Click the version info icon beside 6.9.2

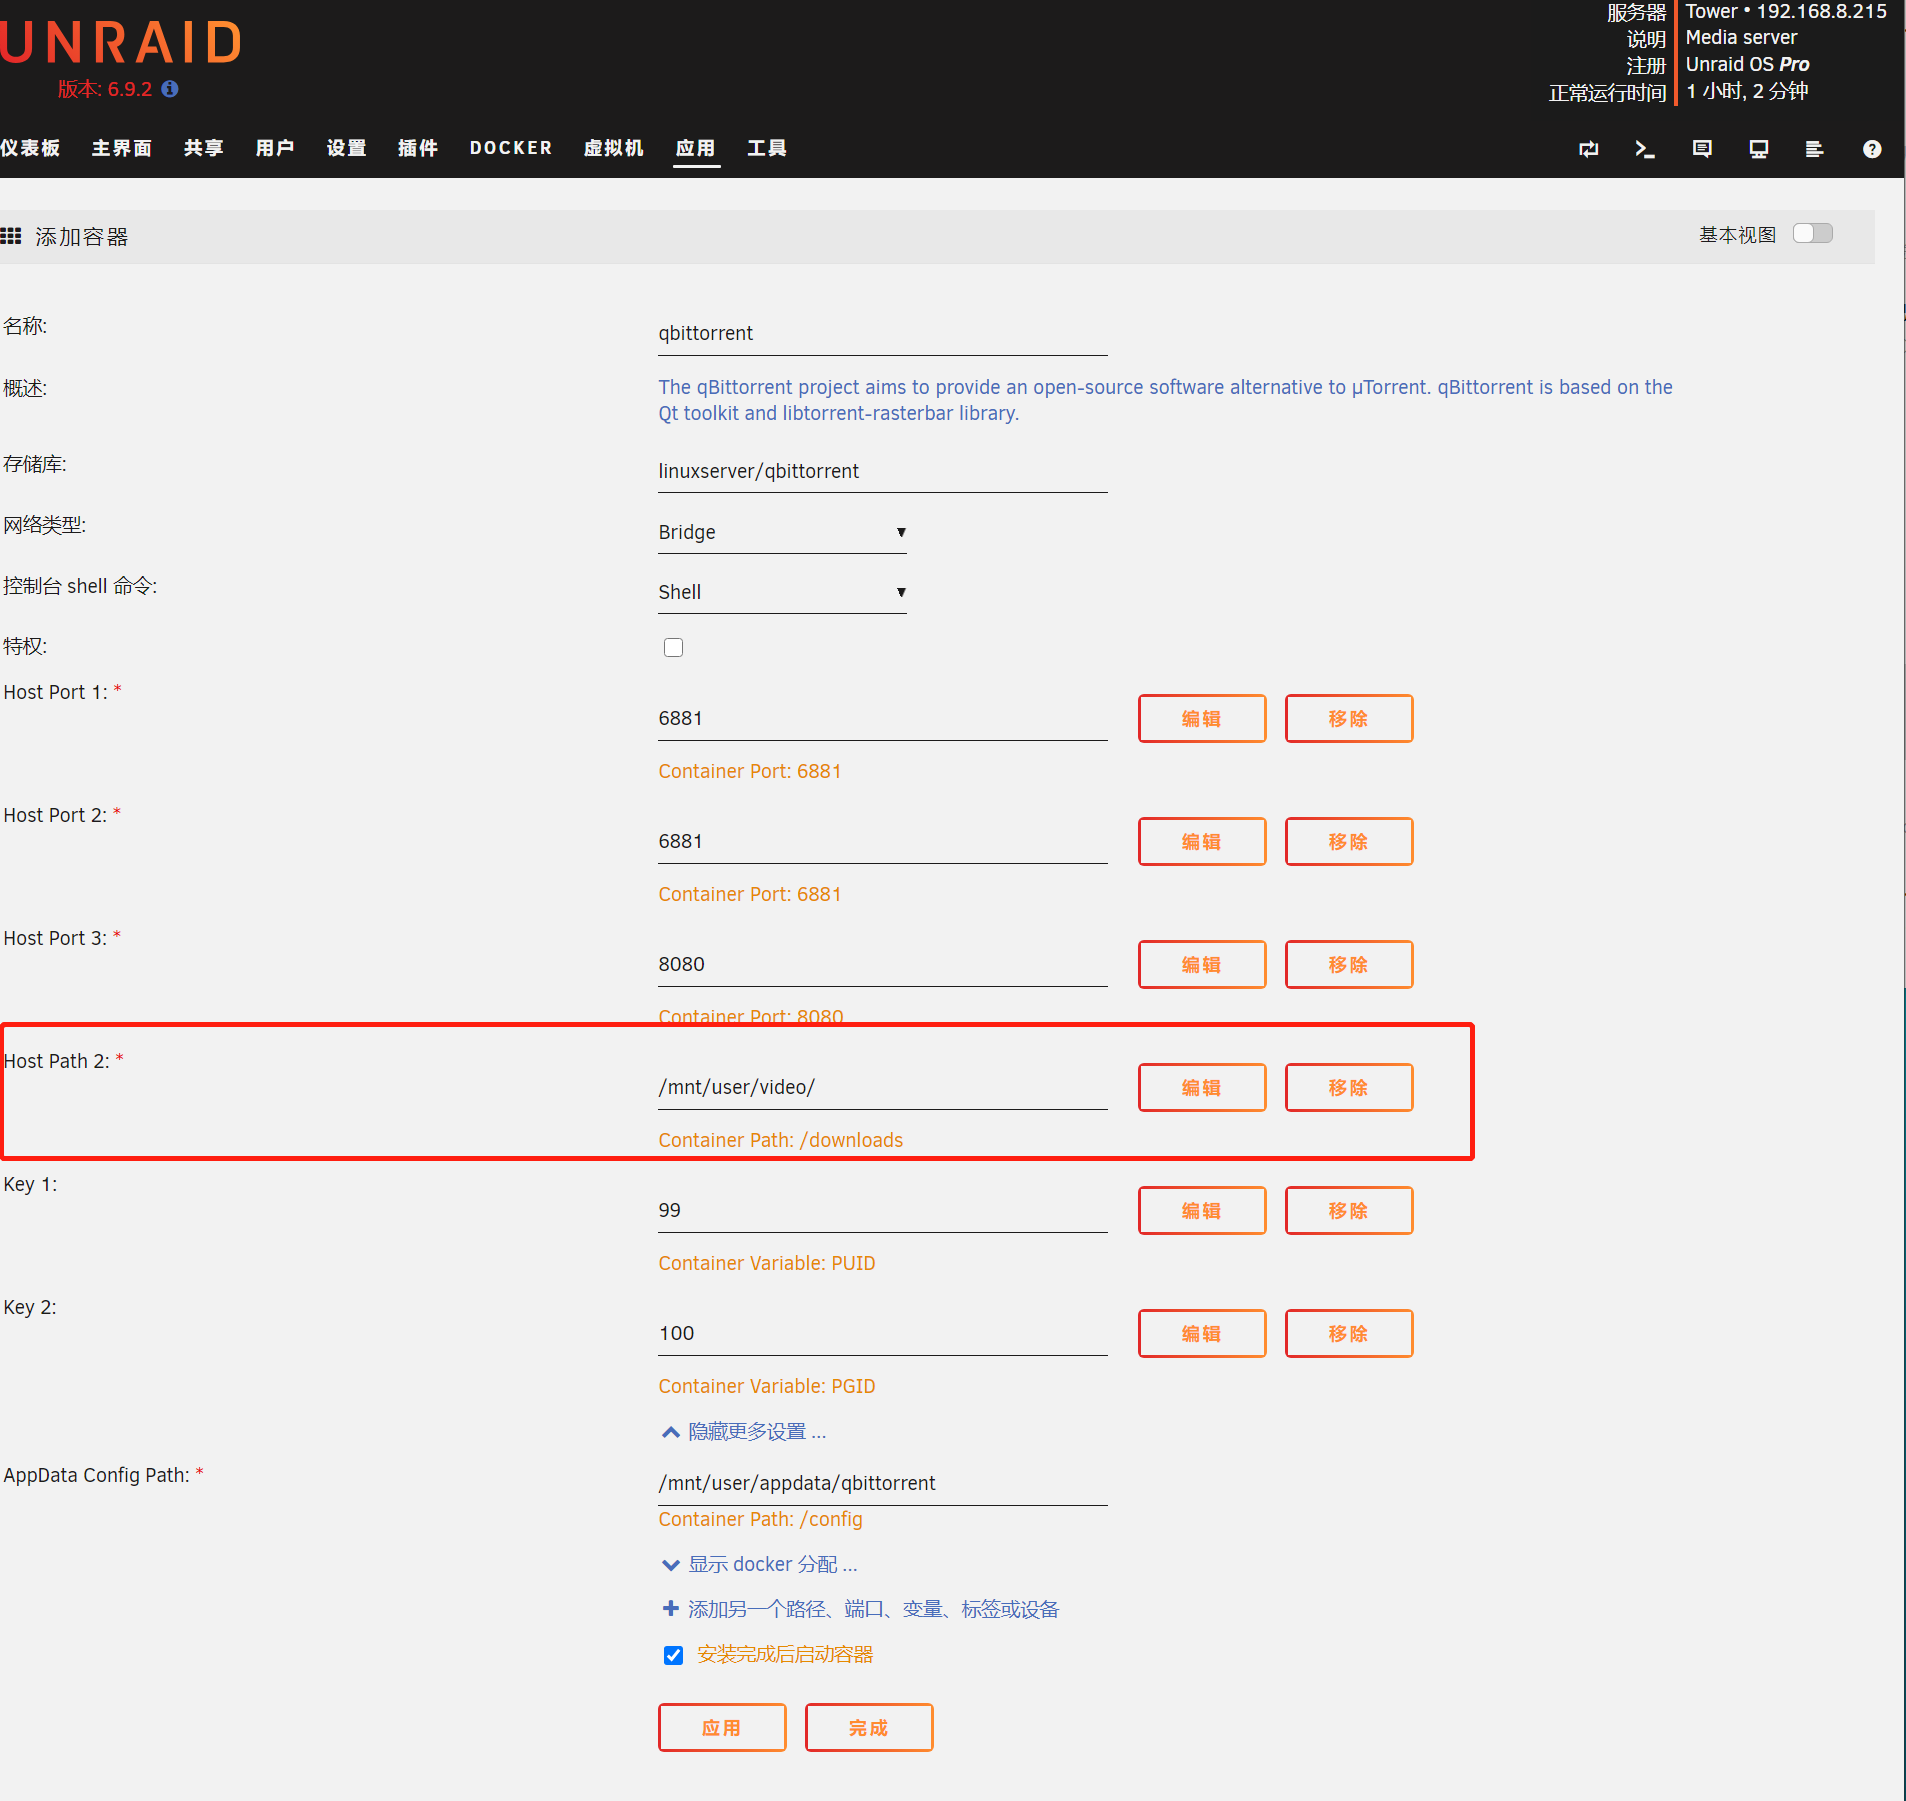[x=170, y=89]
